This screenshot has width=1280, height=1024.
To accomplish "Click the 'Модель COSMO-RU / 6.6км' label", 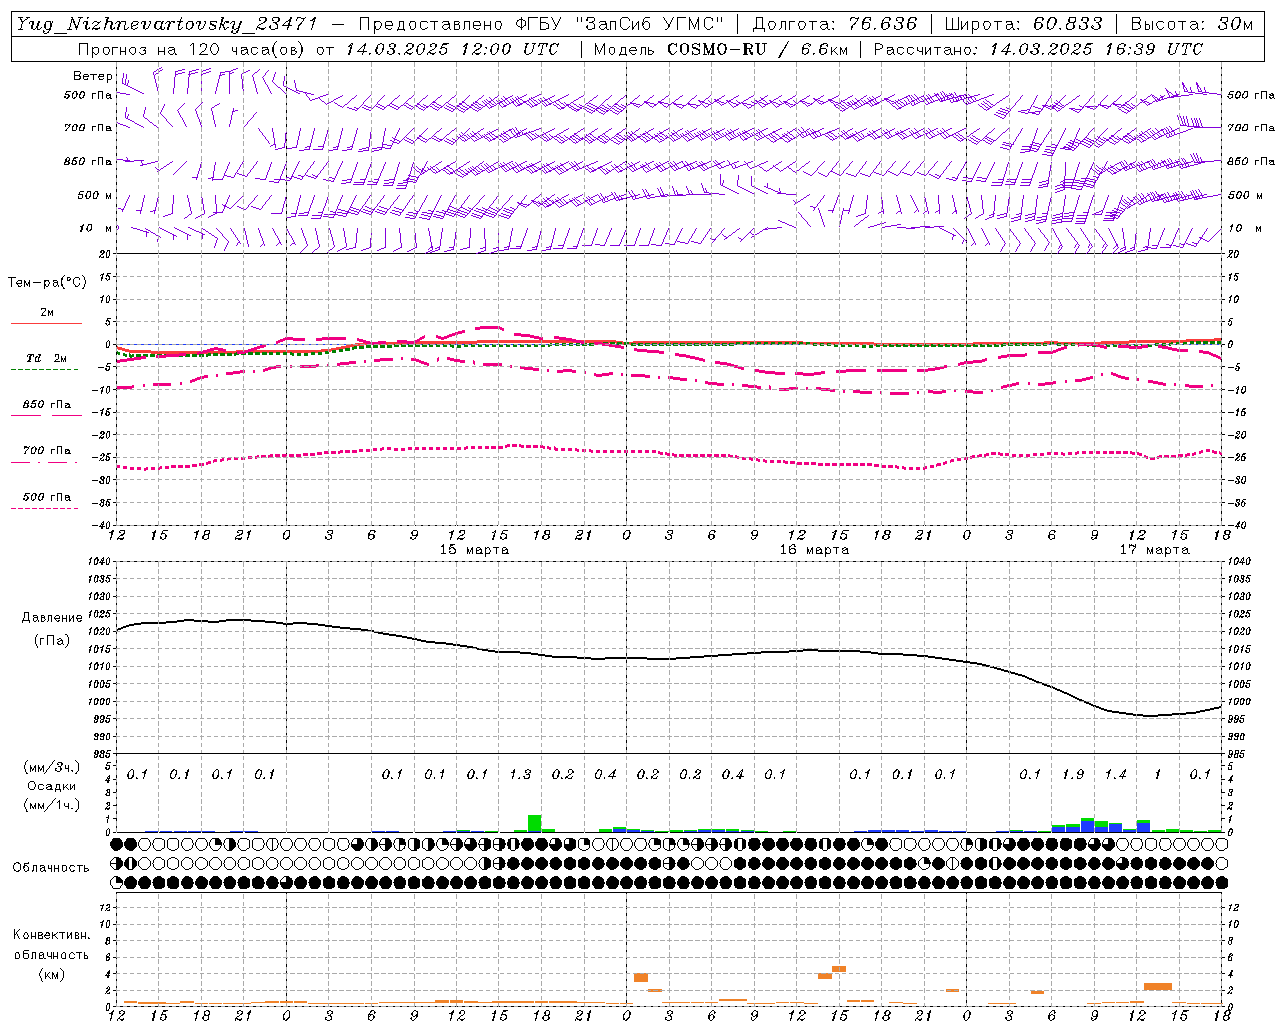I will coord(719,49).
